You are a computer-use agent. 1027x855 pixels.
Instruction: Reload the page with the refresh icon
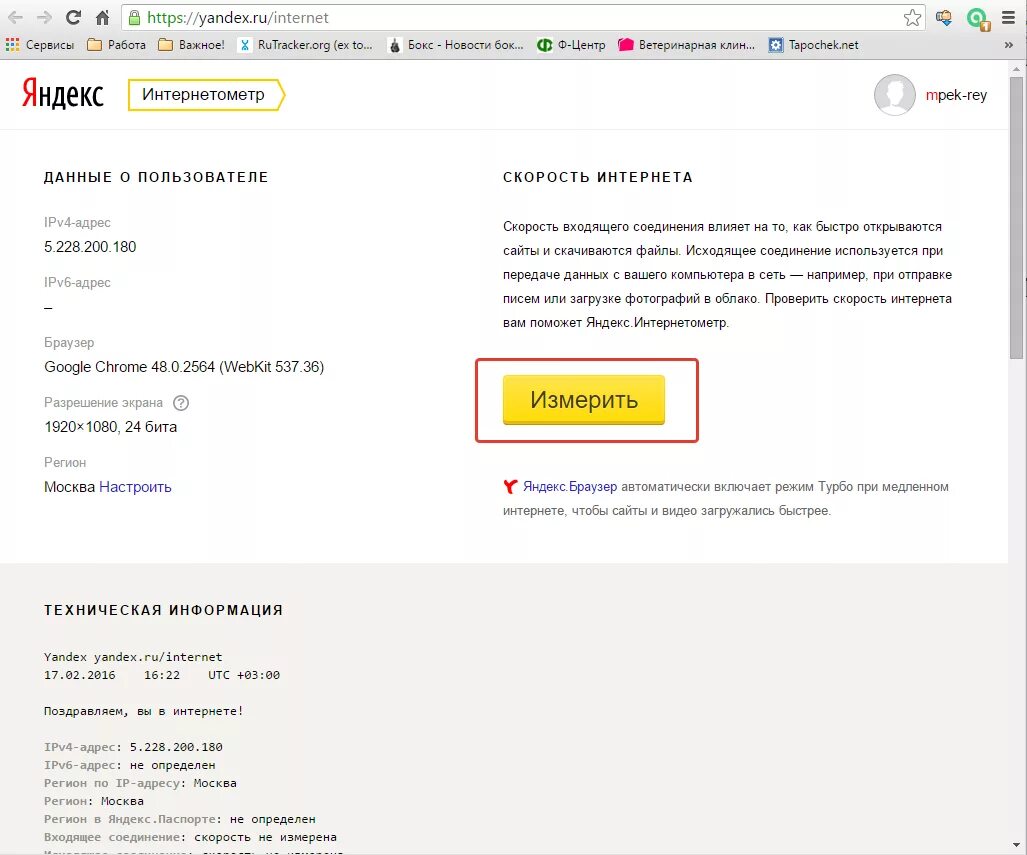[73, 18]
